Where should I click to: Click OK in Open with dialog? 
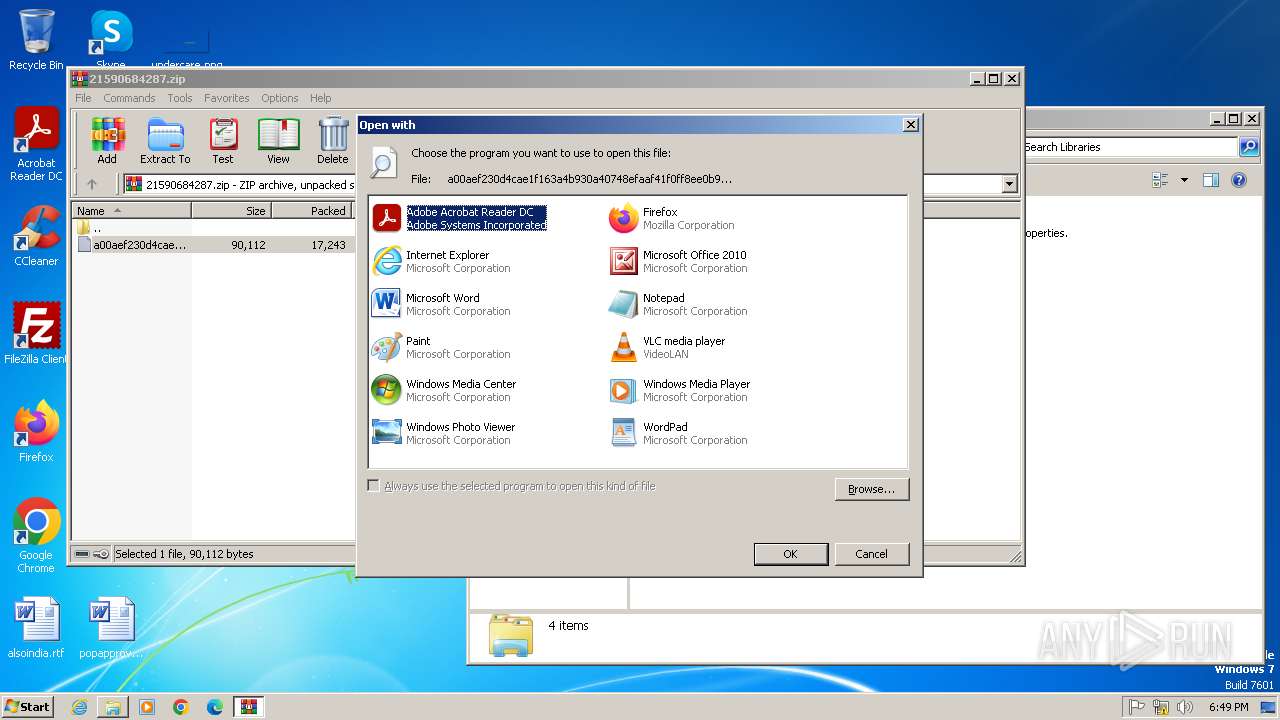click(x=790, y=554)
